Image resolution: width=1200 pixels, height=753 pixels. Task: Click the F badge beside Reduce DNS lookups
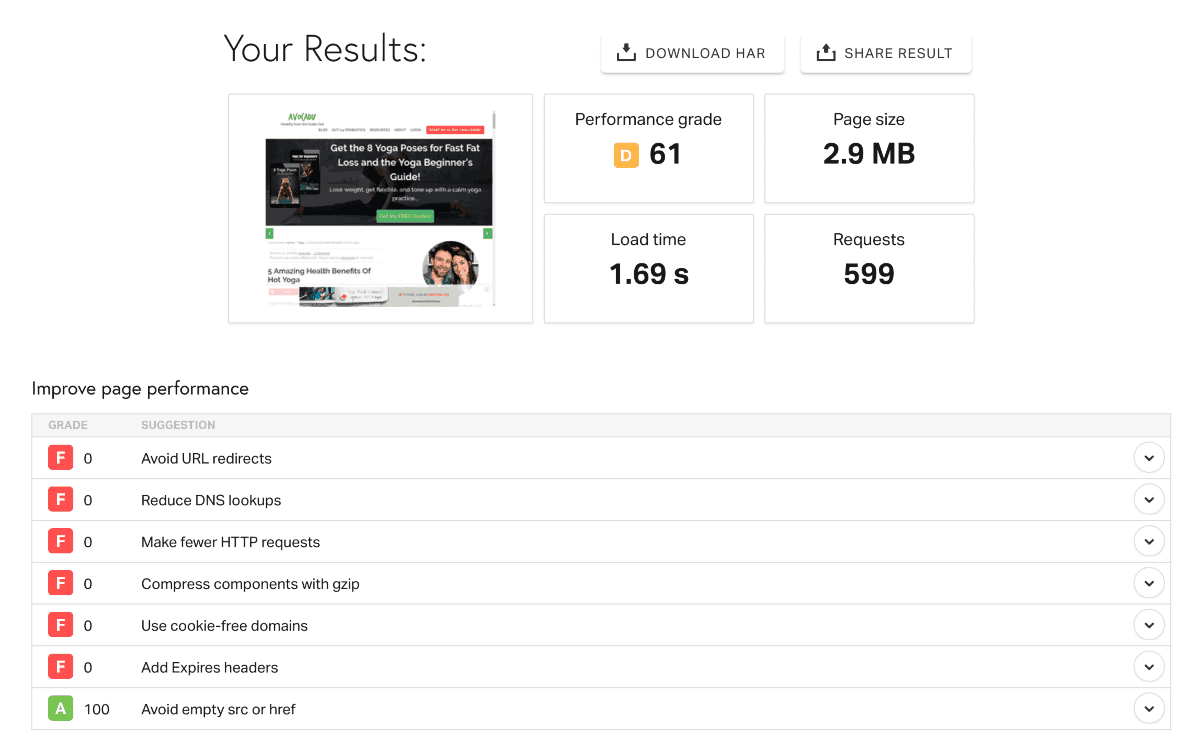coord(61,500)
